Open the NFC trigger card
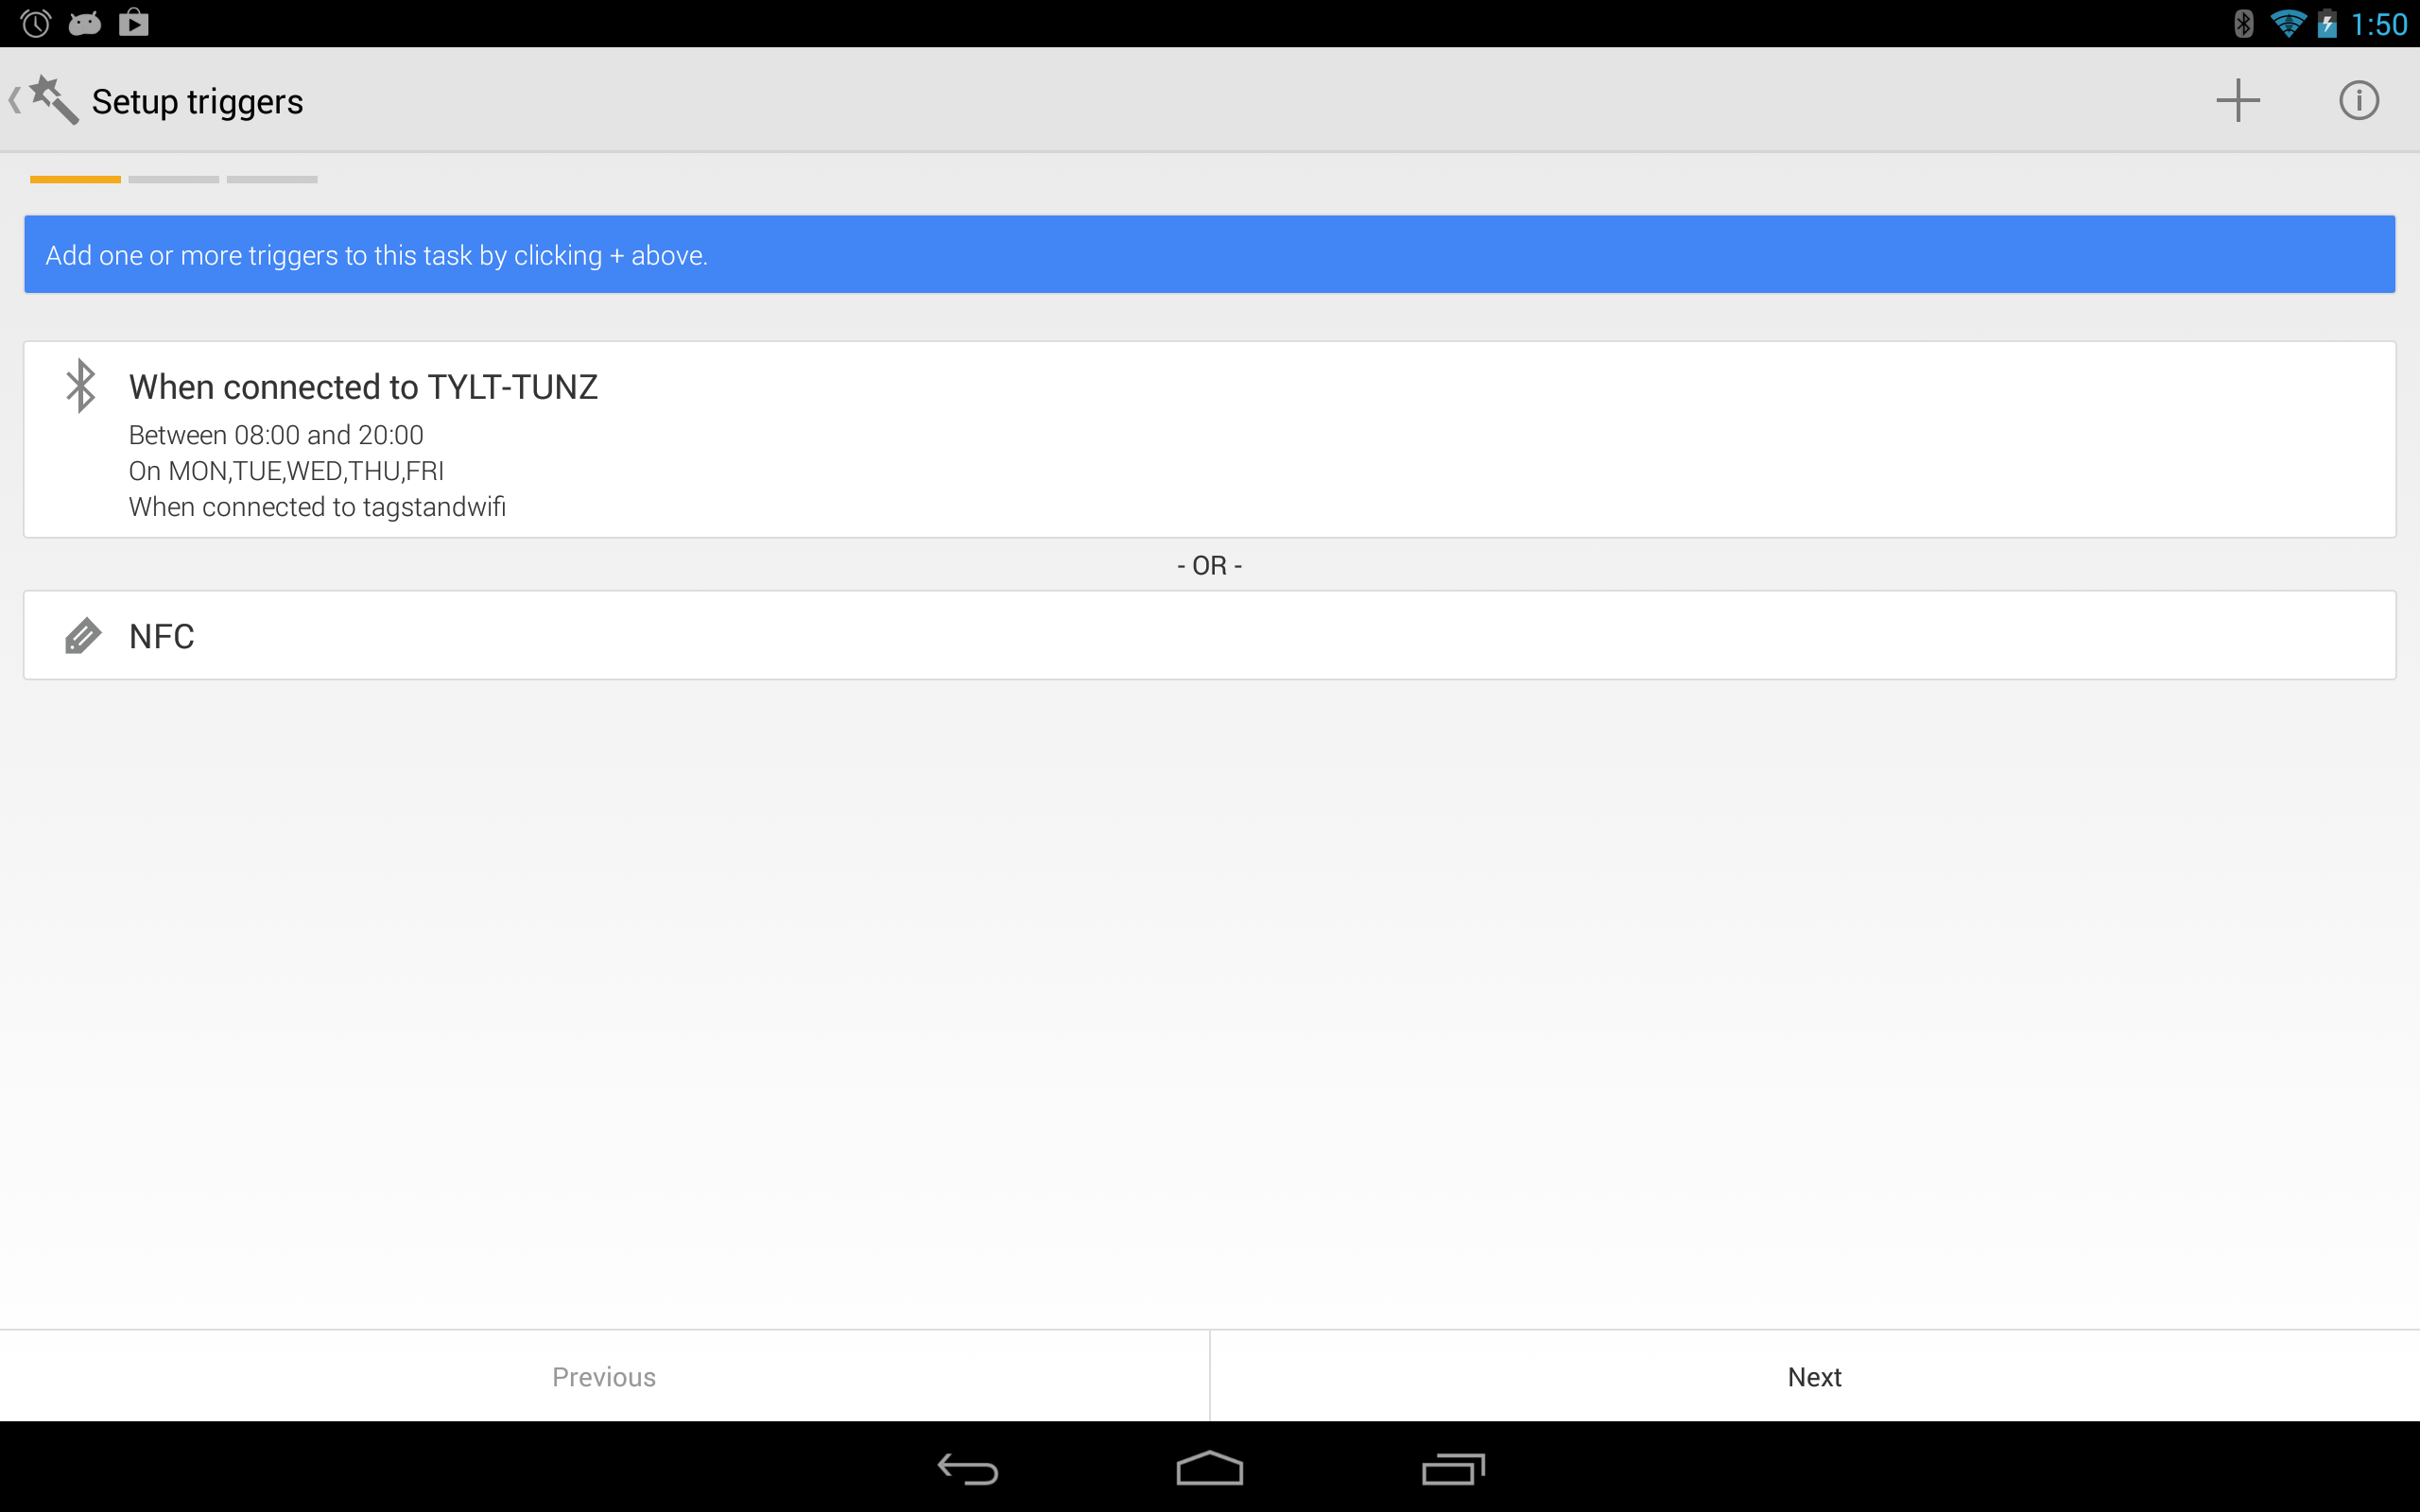This screenshot has height=1512, width=2420. point(1209,635)
